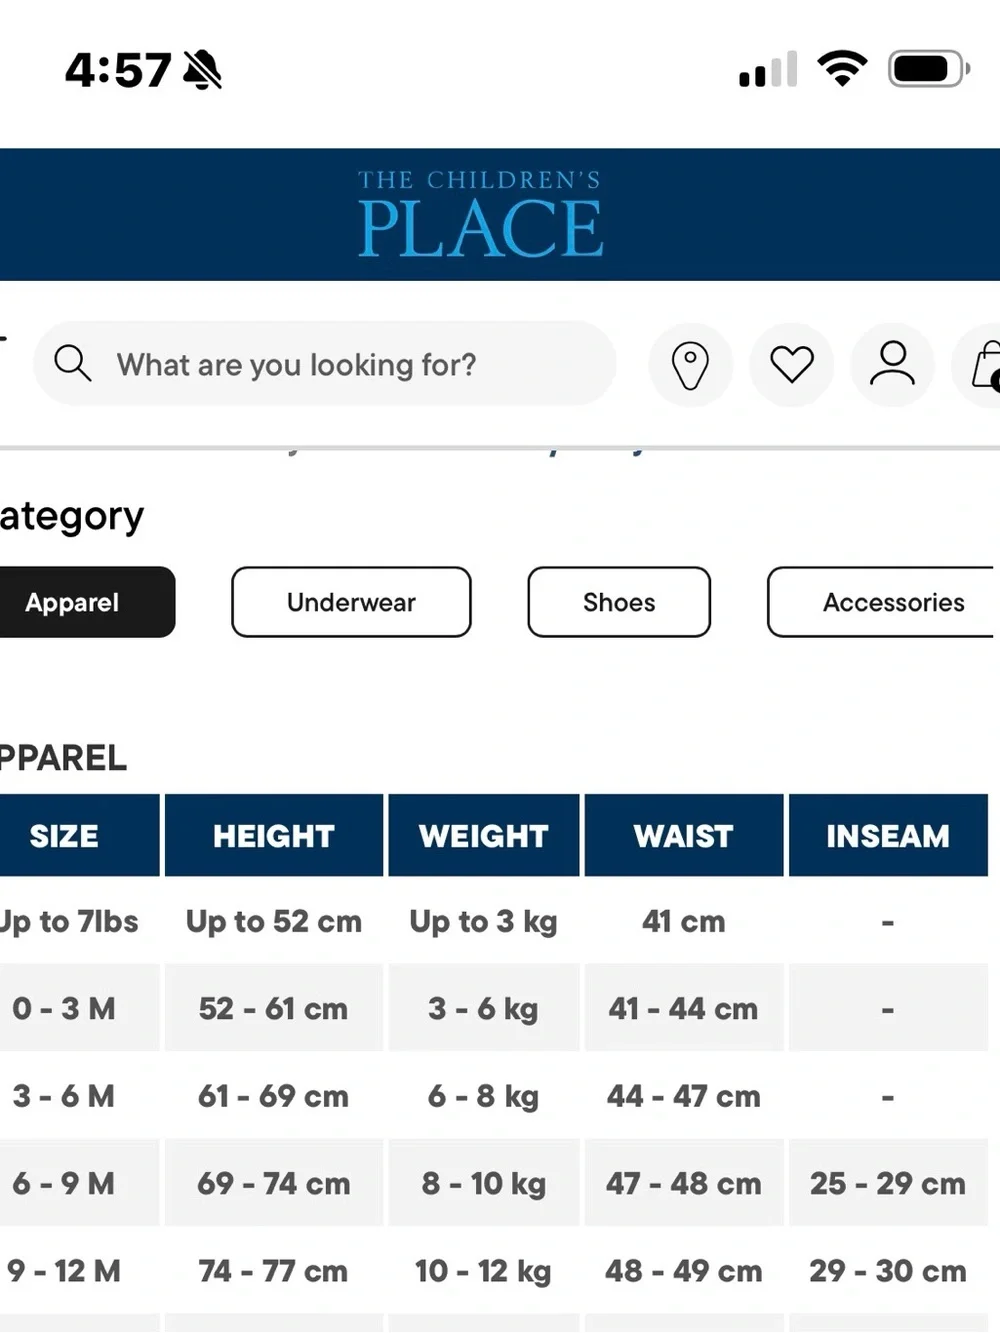Click the SIZE column header
This screenshot has width=1000, height=1333.
coord(78,836)
